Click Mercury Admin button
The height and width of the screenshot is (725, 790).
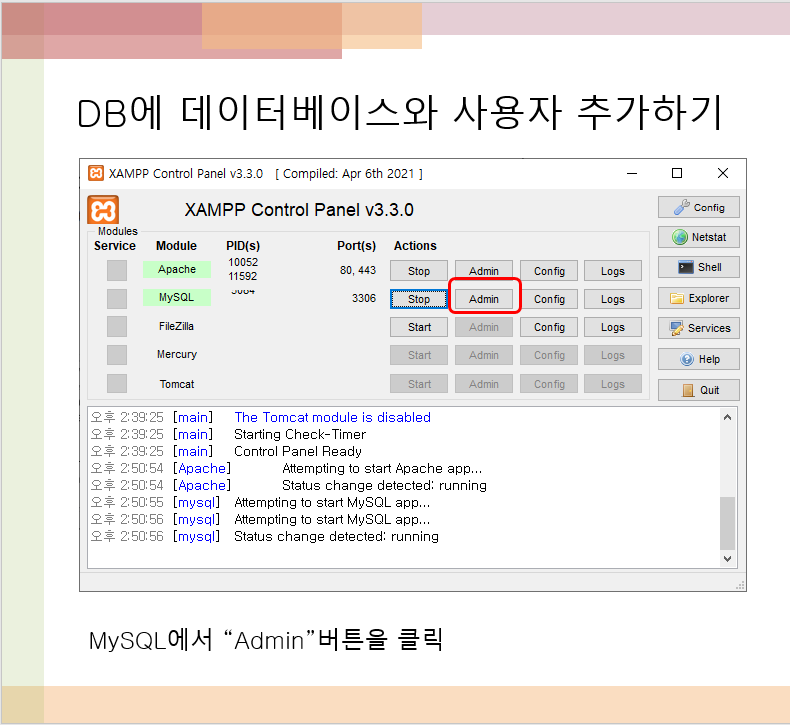484,355
